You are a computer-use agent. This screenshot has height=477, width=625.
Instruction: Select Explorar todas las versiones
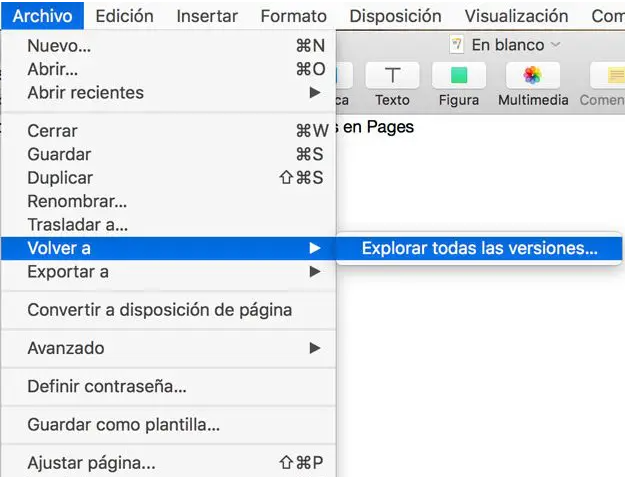pos(479,249)
